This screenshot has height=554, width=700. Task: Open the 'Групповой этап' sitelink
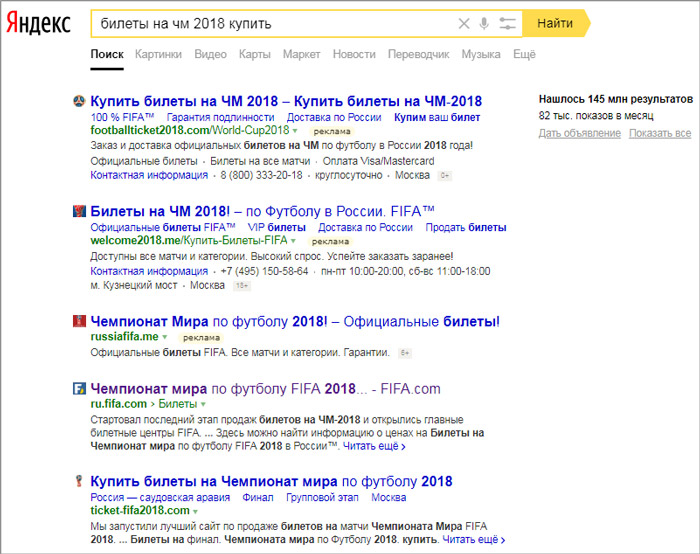coord(322,497)
